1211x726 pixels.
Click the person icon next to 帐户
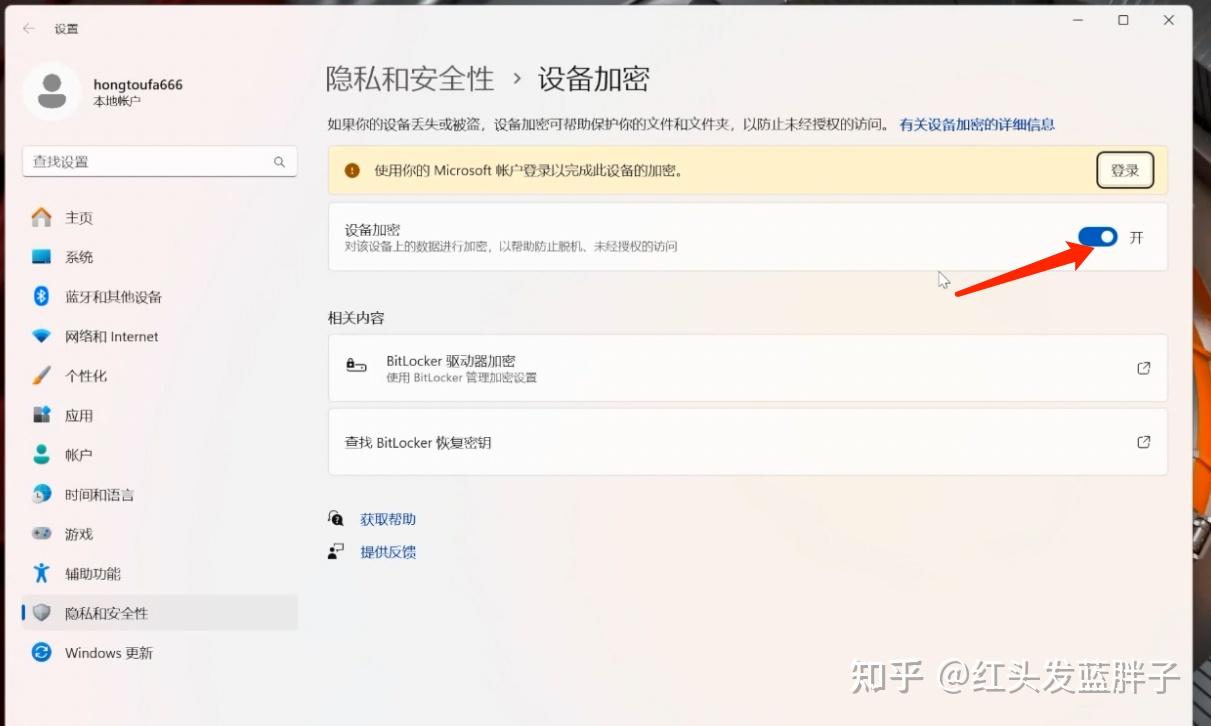tap(41, 455)
